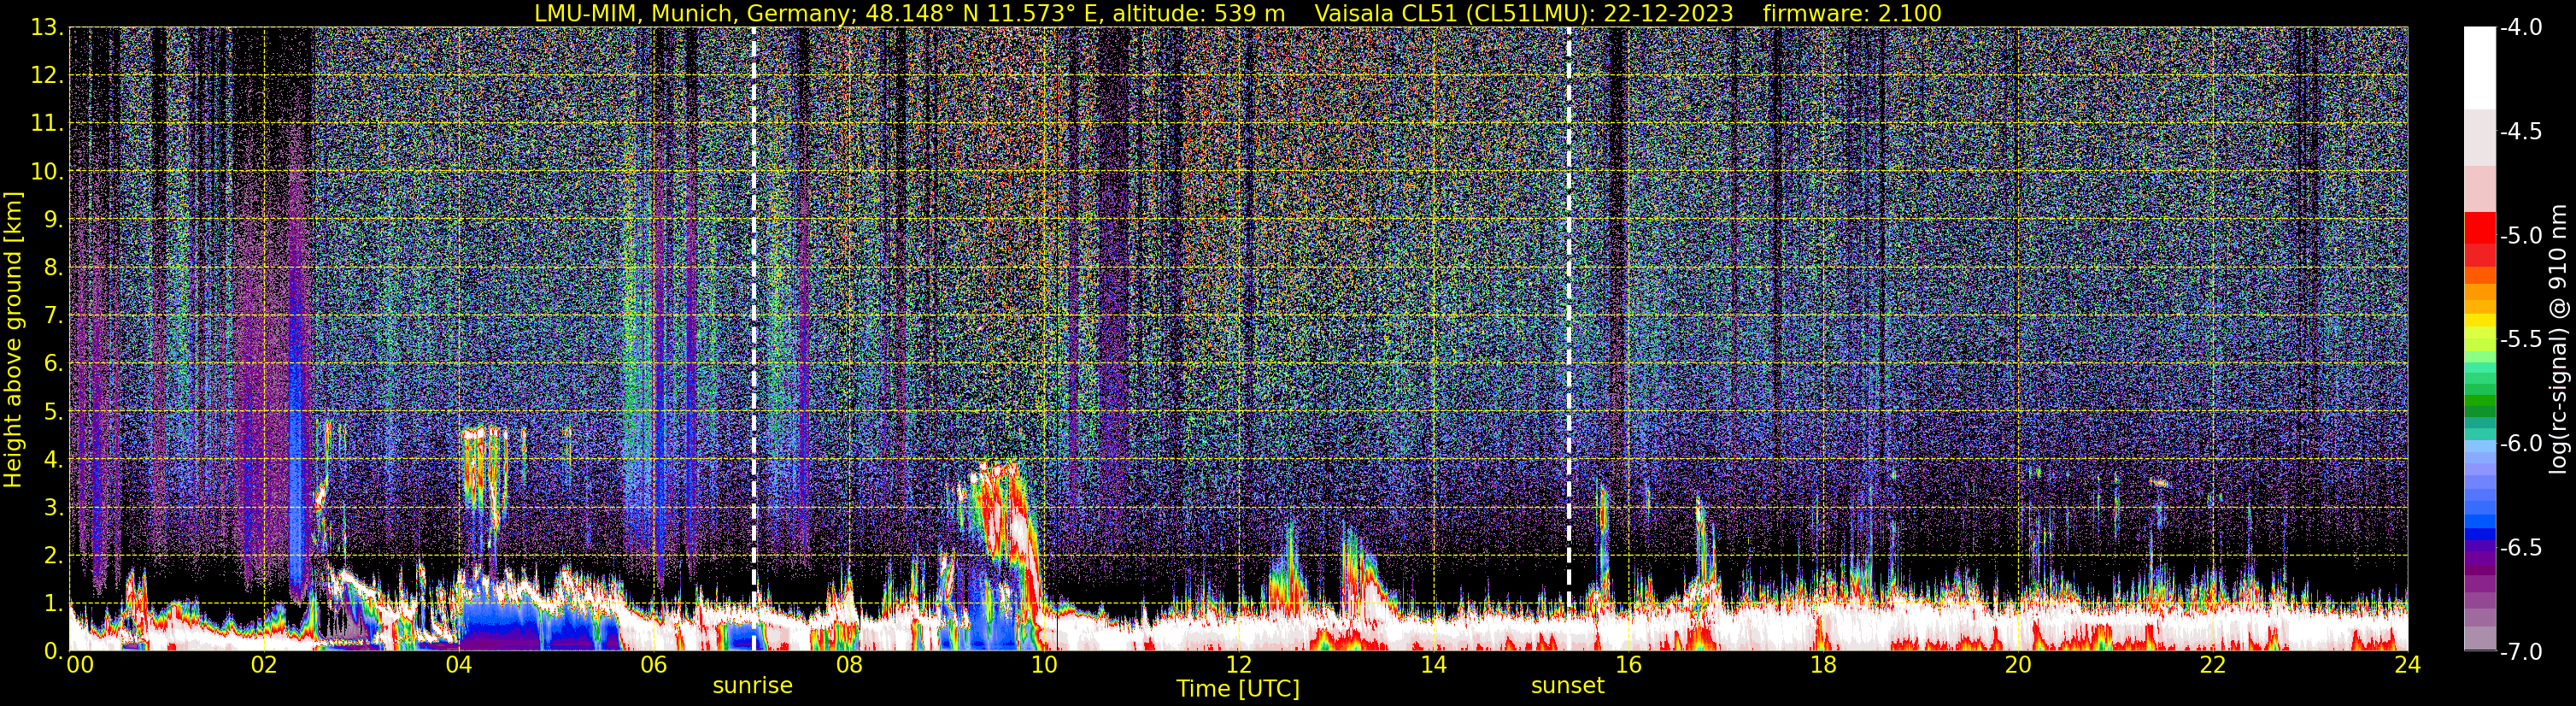Image resolution: width=2576 pixels, height=706 pixels.
Task: Click the height tick label '5.'
Action: pos(53,412)
